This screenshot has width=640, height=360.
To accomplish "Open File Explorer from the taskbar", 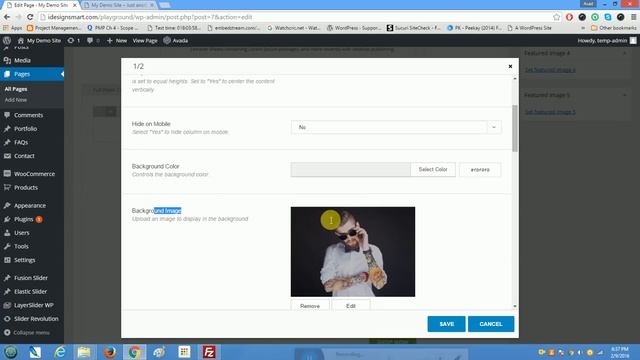I will [84, 352].
